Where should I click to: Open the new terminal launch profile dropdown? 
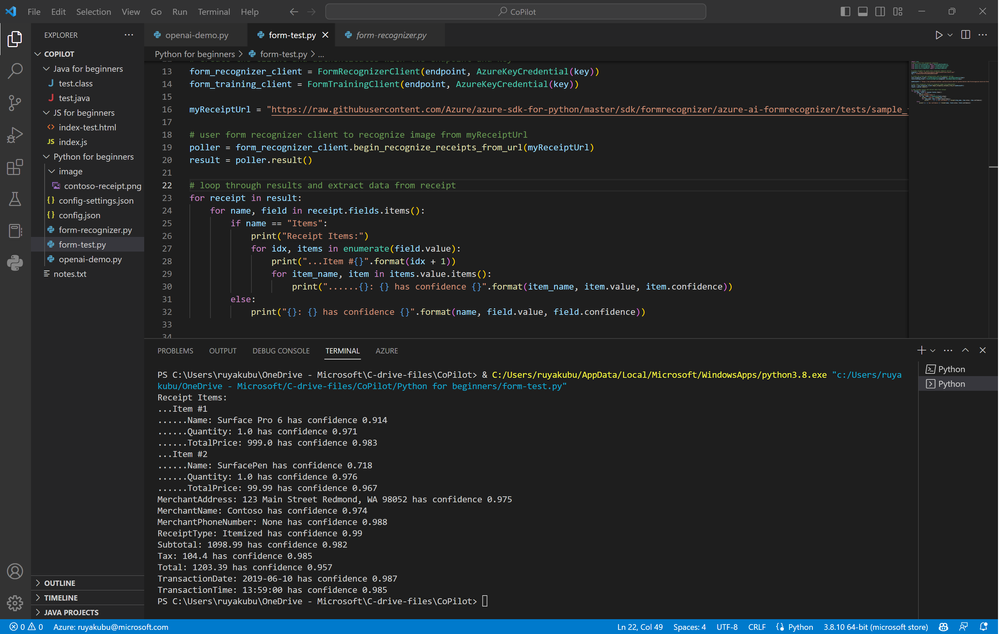tap(933, 351)
